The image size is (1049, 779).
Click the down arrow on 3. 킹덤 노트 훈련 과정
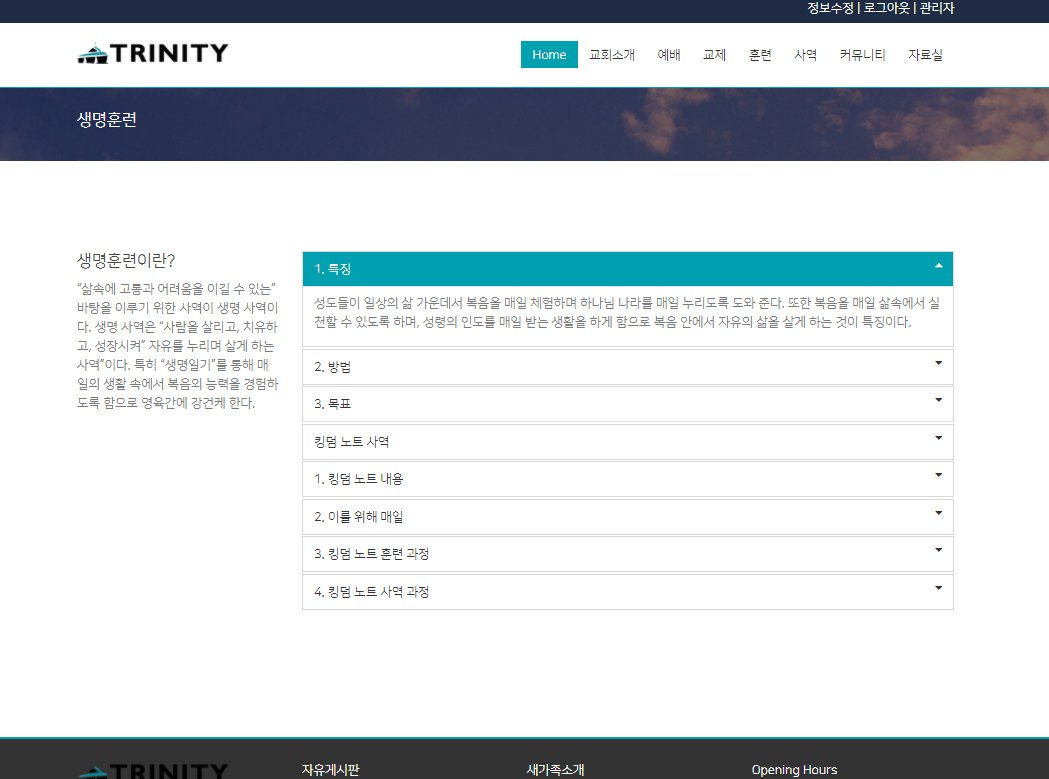pos(939,550)
